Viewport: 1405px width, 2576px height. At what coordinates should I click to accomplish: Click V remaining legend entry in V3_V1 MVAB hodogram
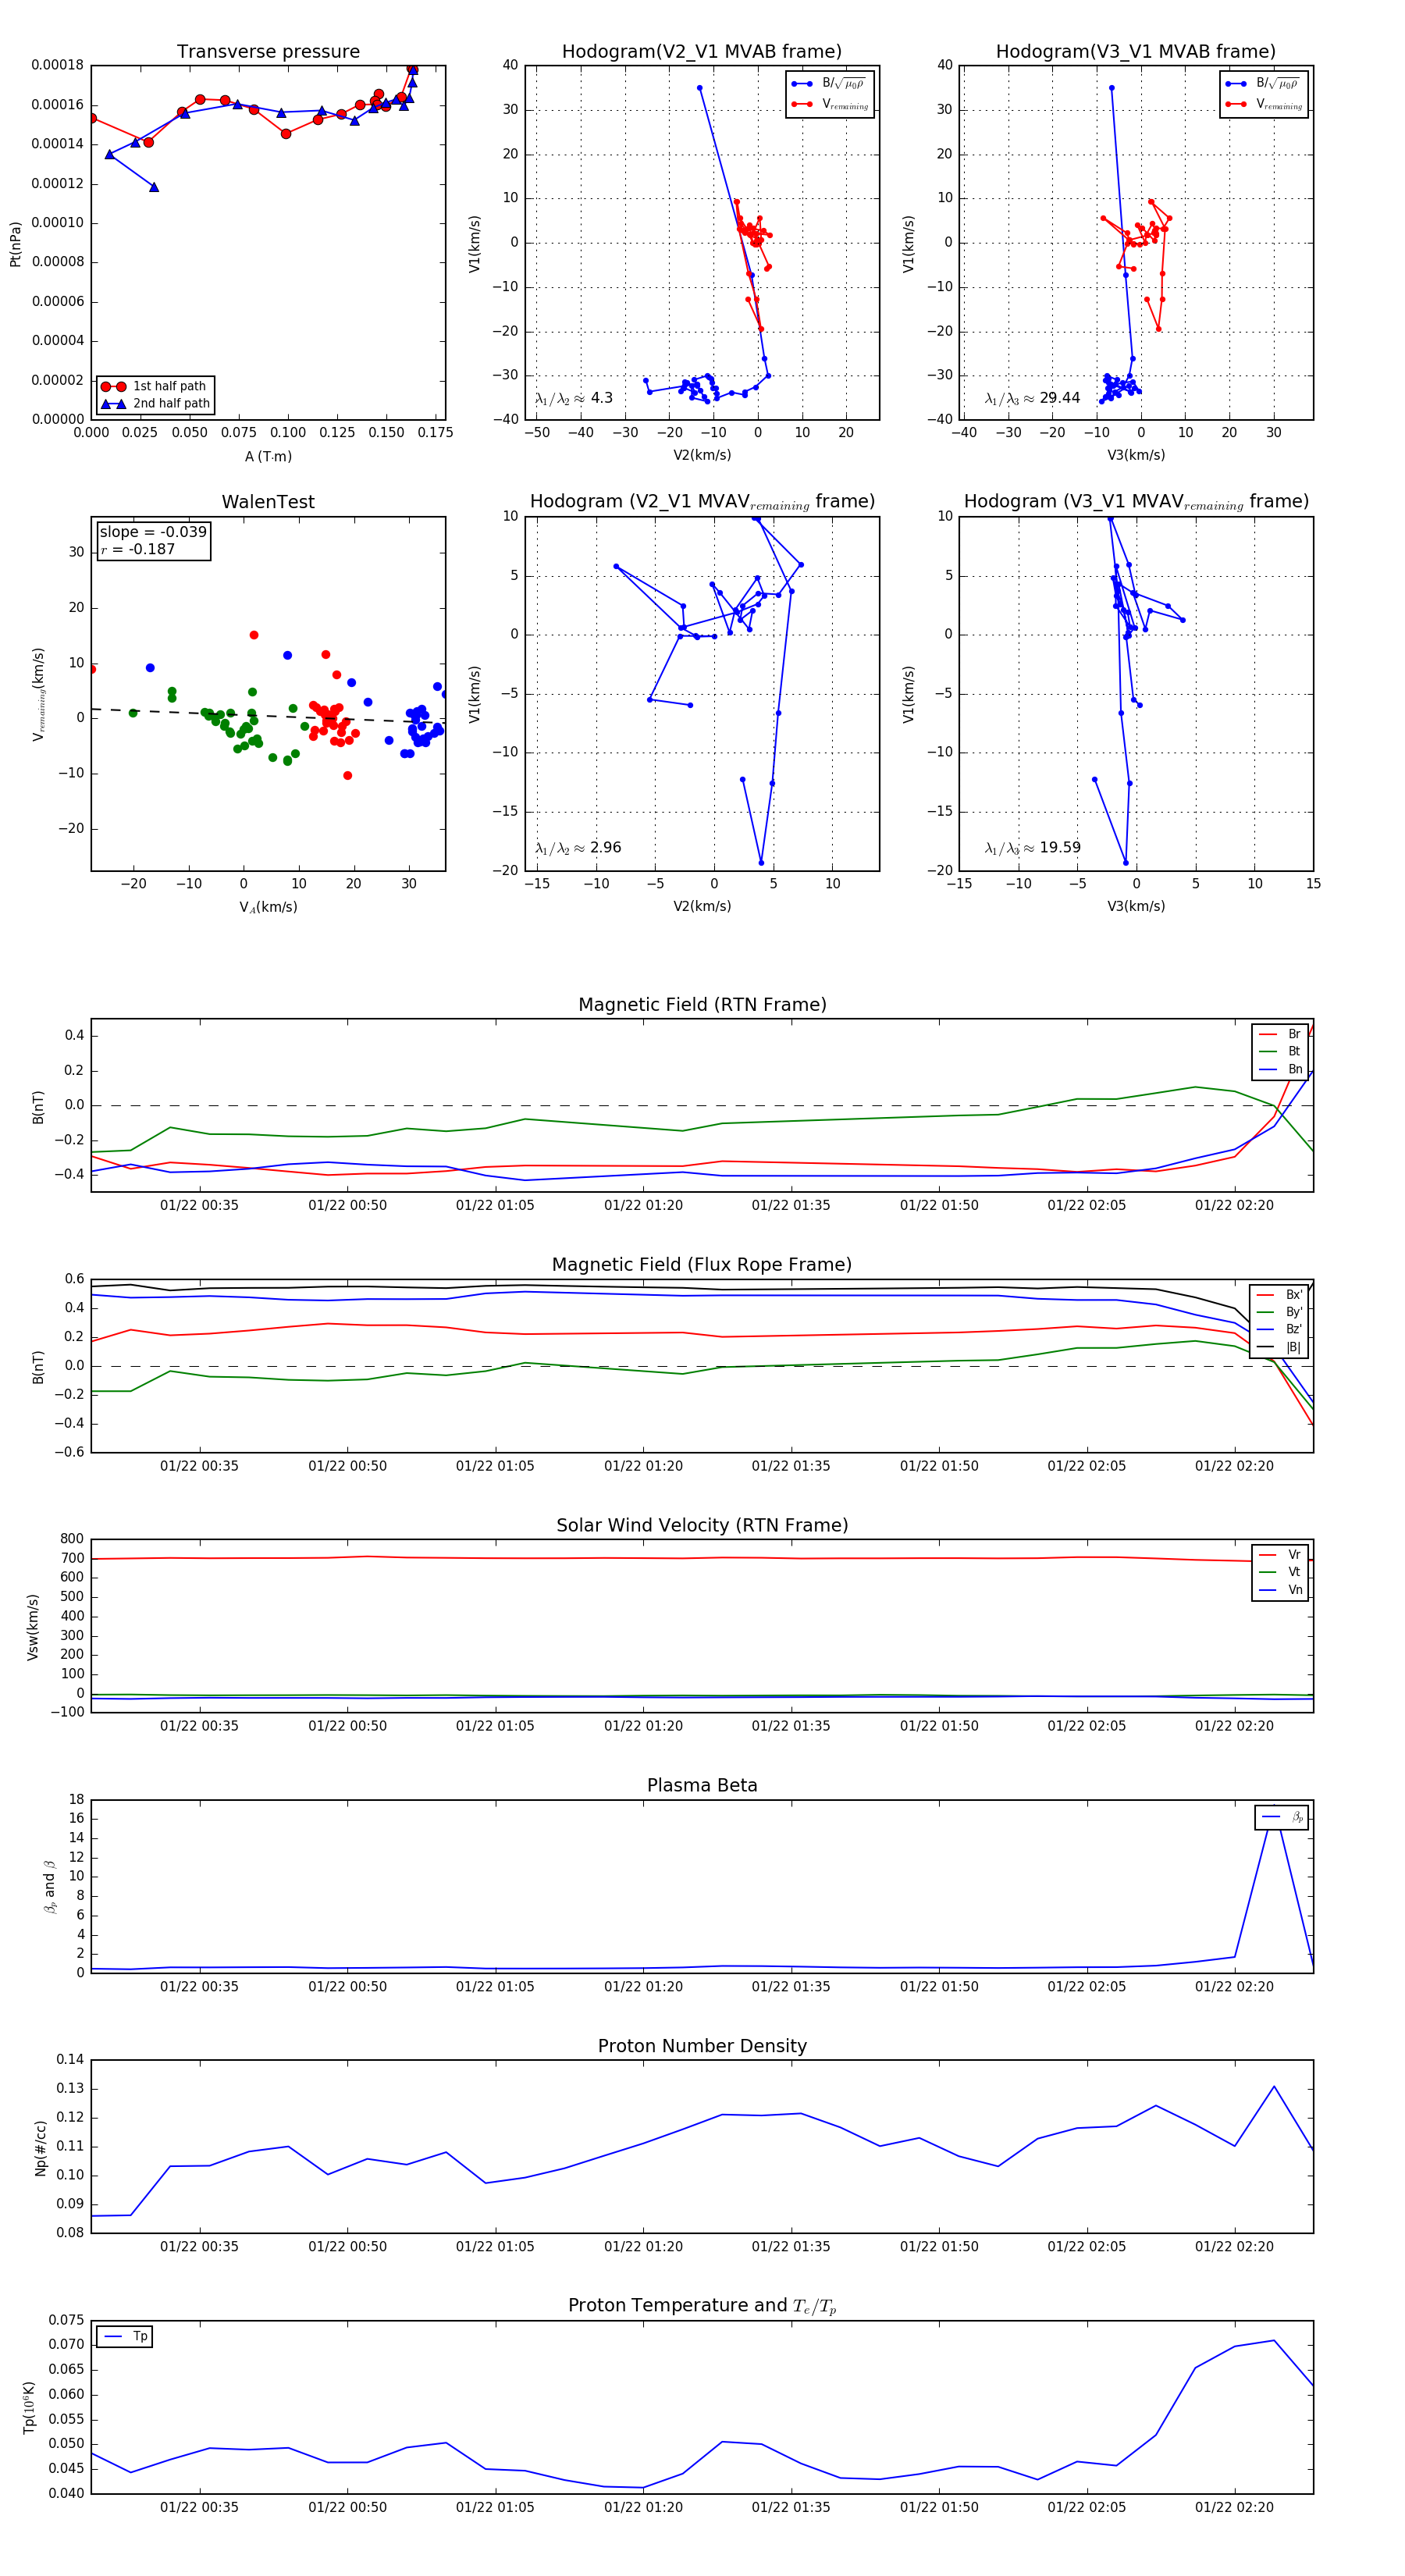[x=1264, y=104]
